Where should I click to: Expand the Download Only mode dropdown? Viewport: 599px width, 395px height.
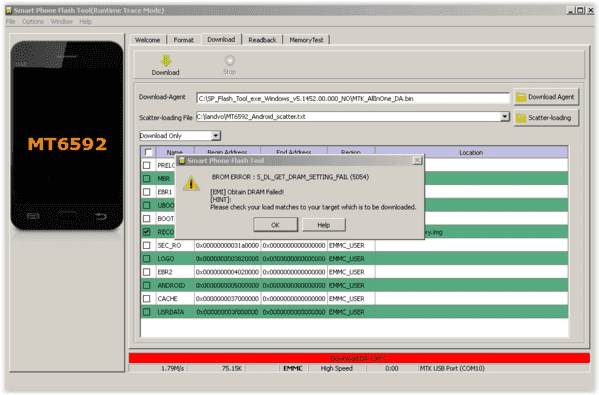(216, 136)
